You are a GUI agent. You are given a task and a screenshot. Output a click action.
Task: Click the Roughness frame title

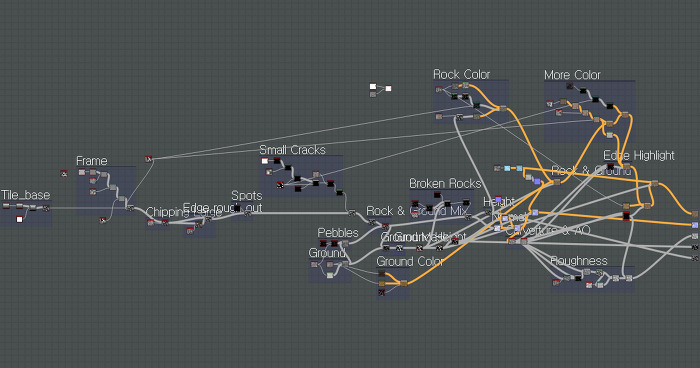pyautogui.click(x=579, y=260)
